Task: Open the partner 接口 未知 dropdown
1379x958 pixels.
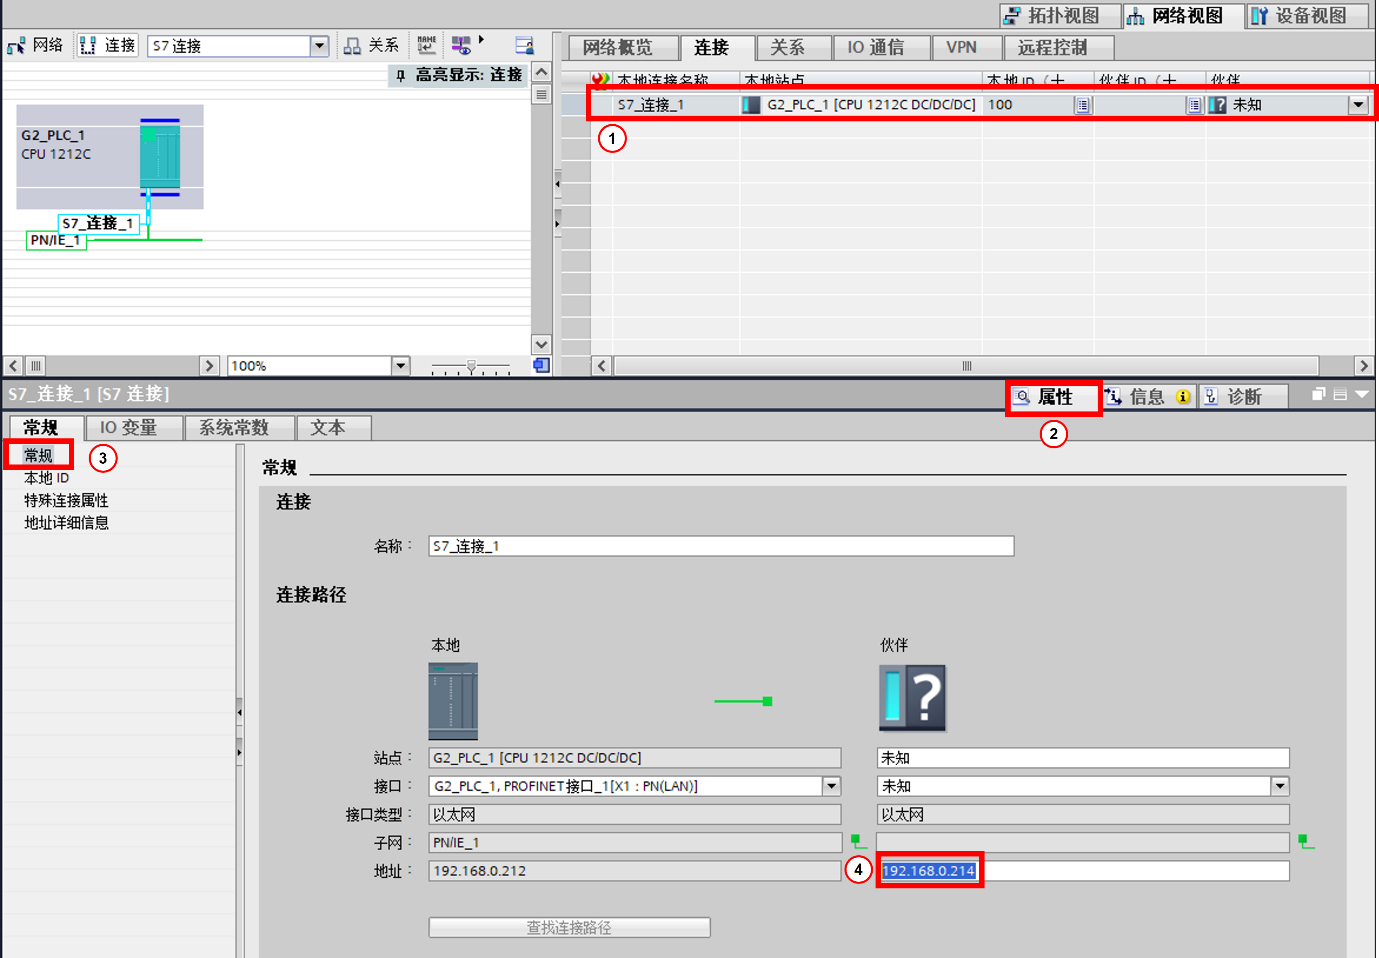Action: [1279, 786]
